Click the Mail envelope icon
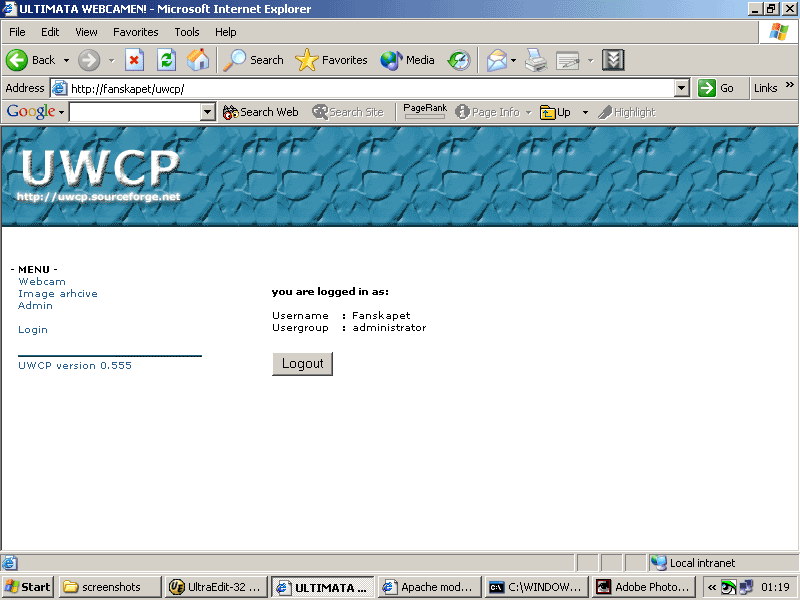This screenshot has height=600, width=800. coord(496,60)
